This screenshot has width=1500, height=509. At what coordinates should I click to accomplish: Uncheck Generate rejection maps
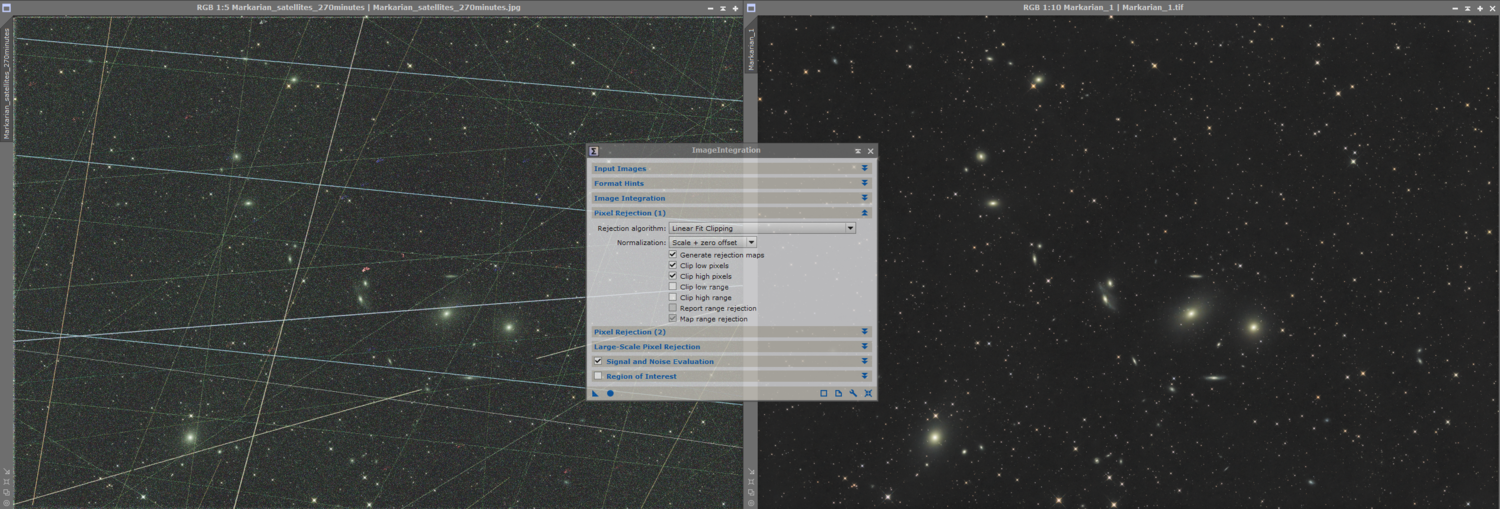coord(673,255)
